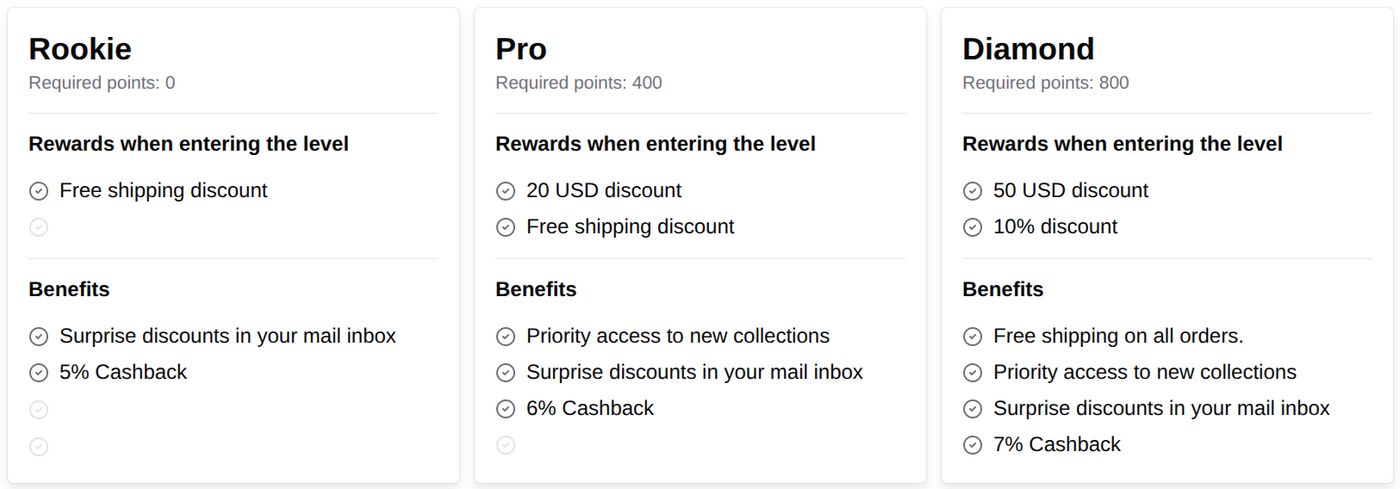Click check icon next to 20 USD discount
Viewport: 1400px width, 489px height.
pos(506,191)
